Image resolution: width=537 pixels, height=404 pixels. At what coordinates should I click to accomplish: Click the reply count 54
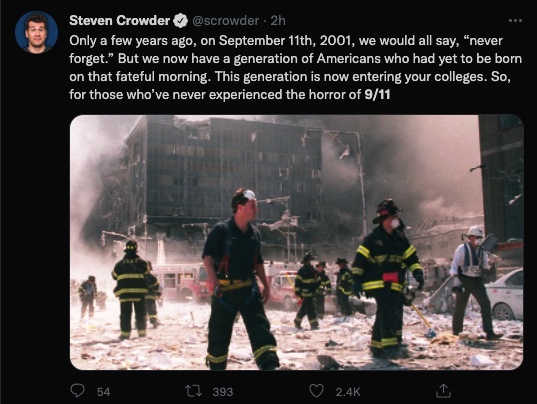tap(103, 392)
